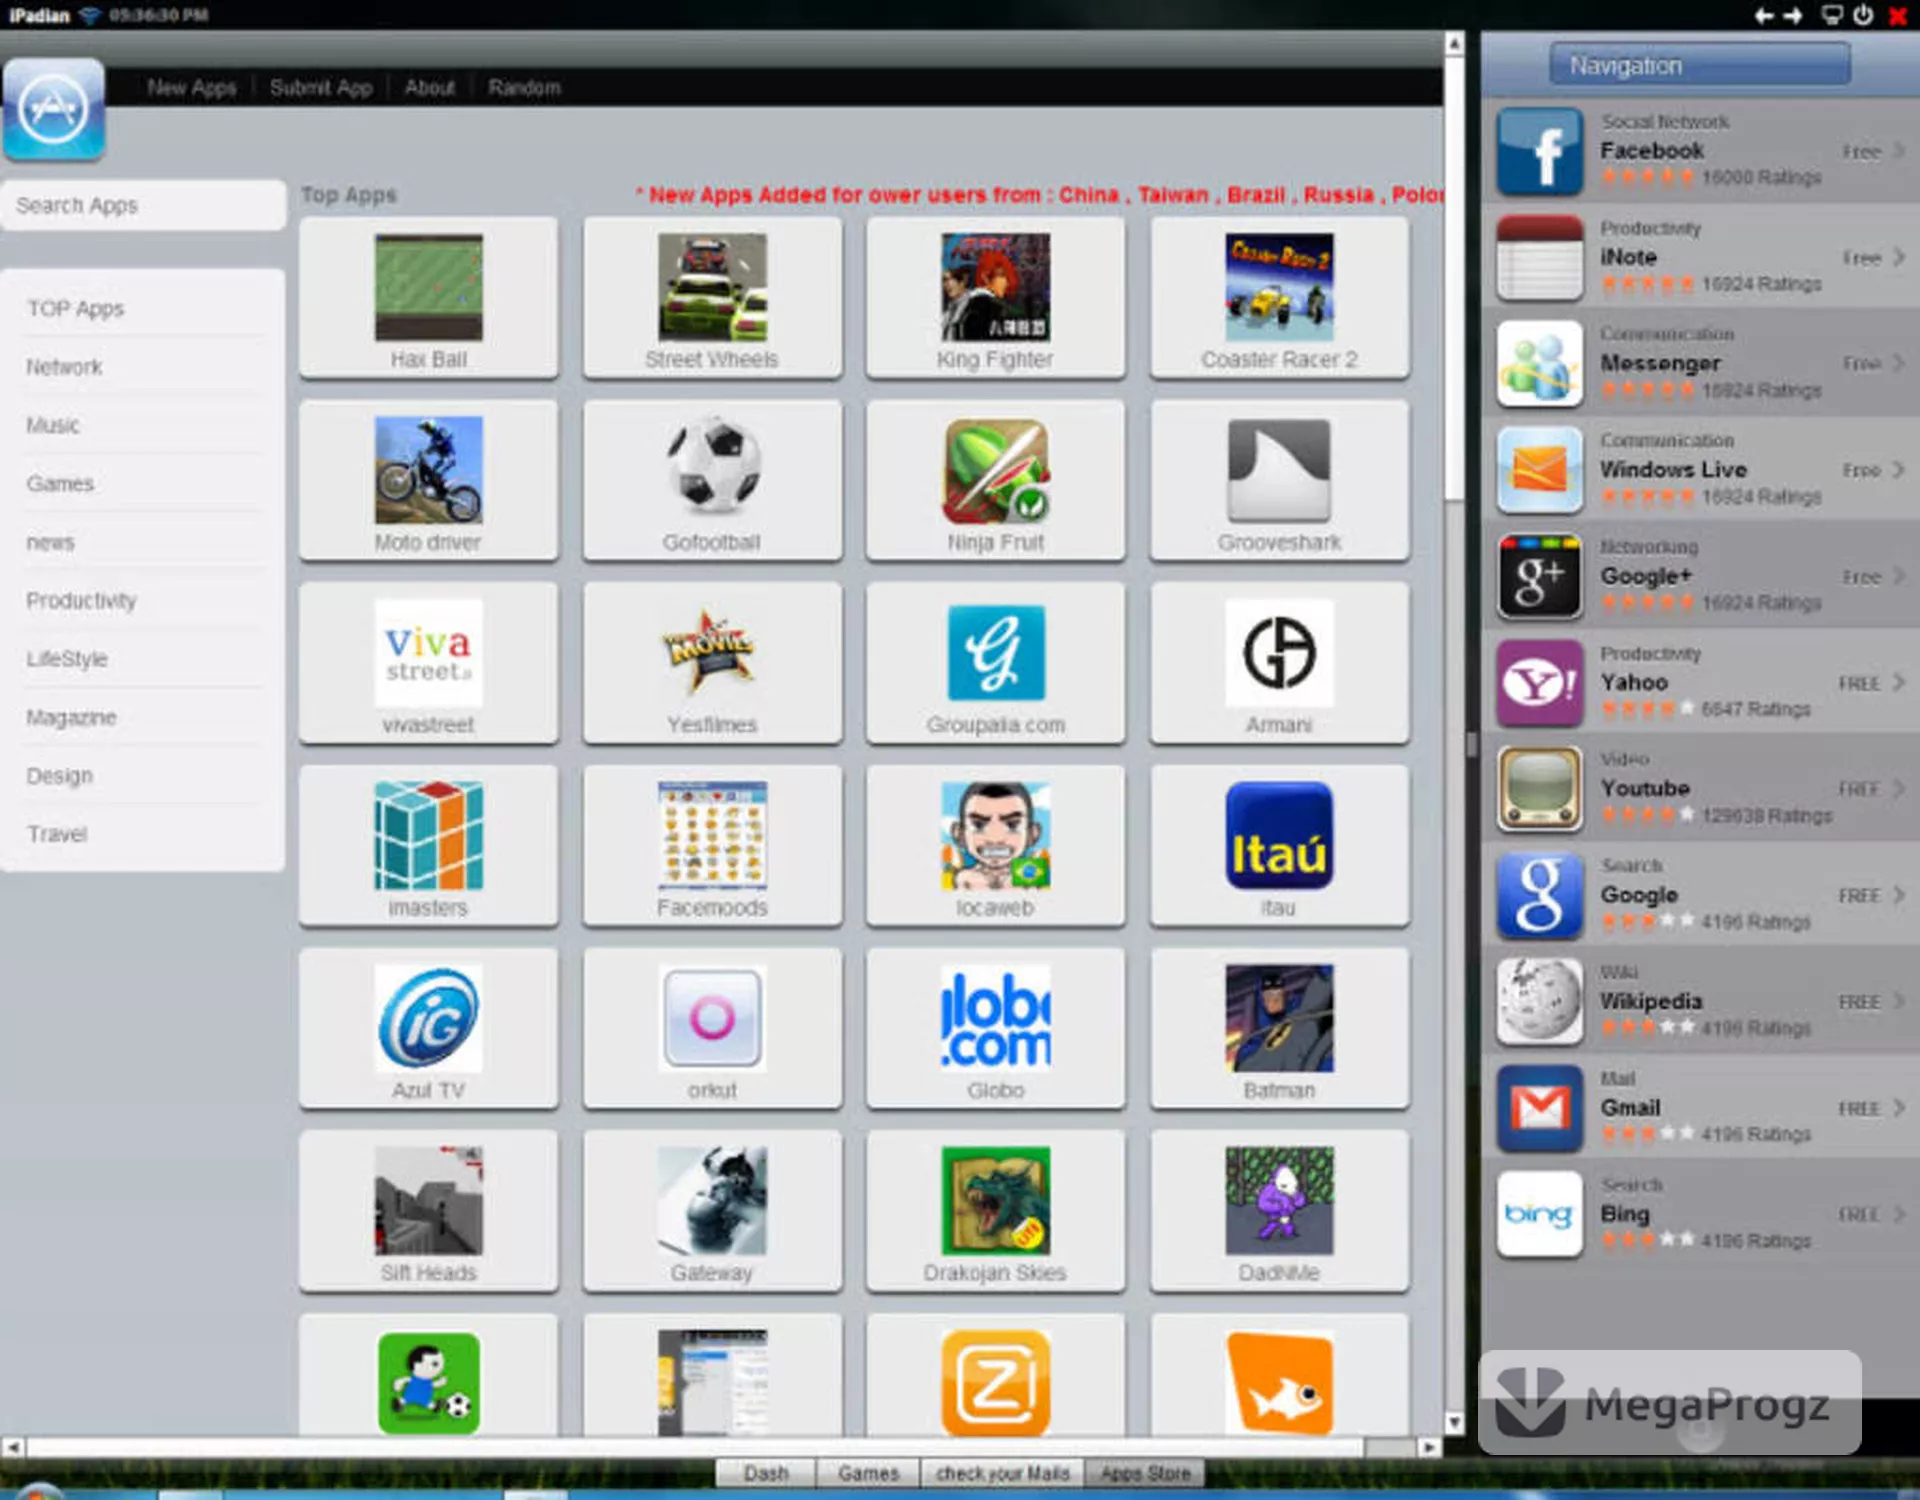
Task: Click the vertical scrollbar down arrow
Action: (1454, 1422)
